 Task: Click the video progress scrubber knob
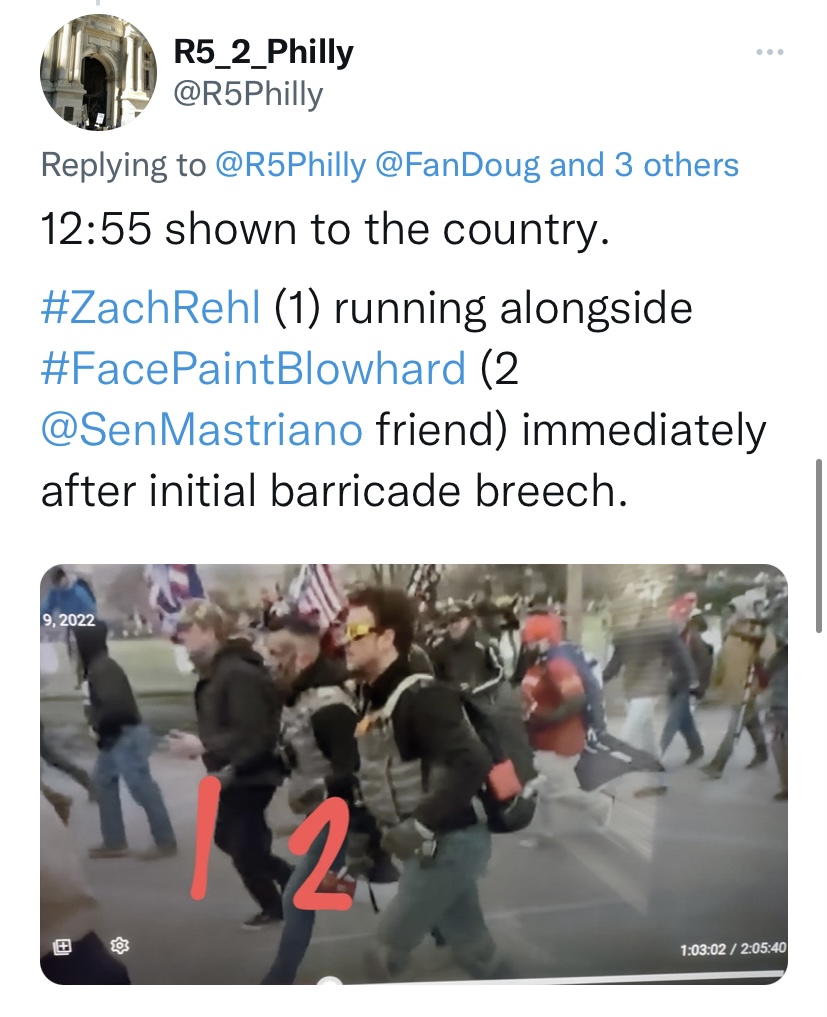(x=330, y=980)
